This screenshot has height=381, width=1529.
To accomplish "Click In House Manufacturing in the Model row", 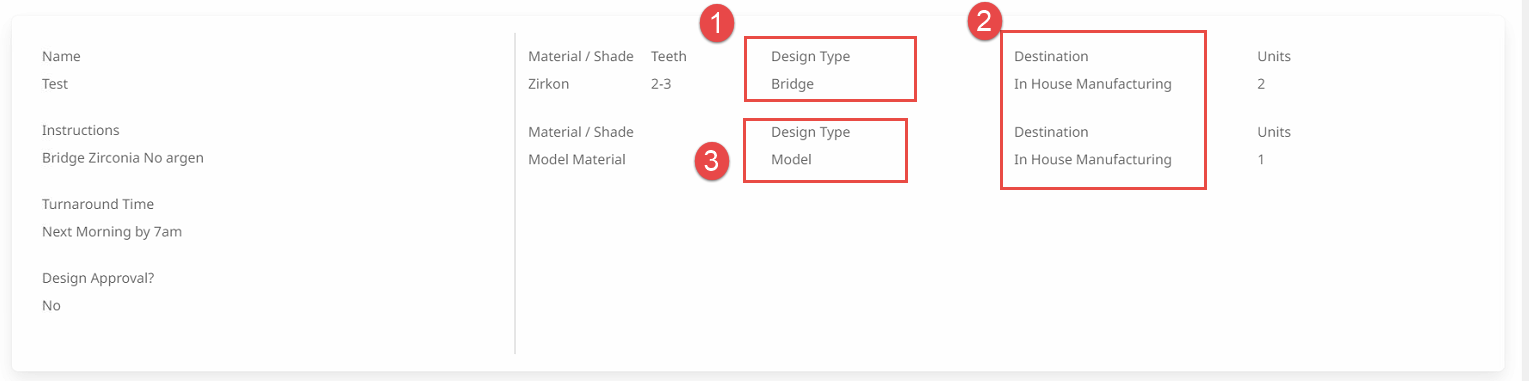I will click(1093, 159).
